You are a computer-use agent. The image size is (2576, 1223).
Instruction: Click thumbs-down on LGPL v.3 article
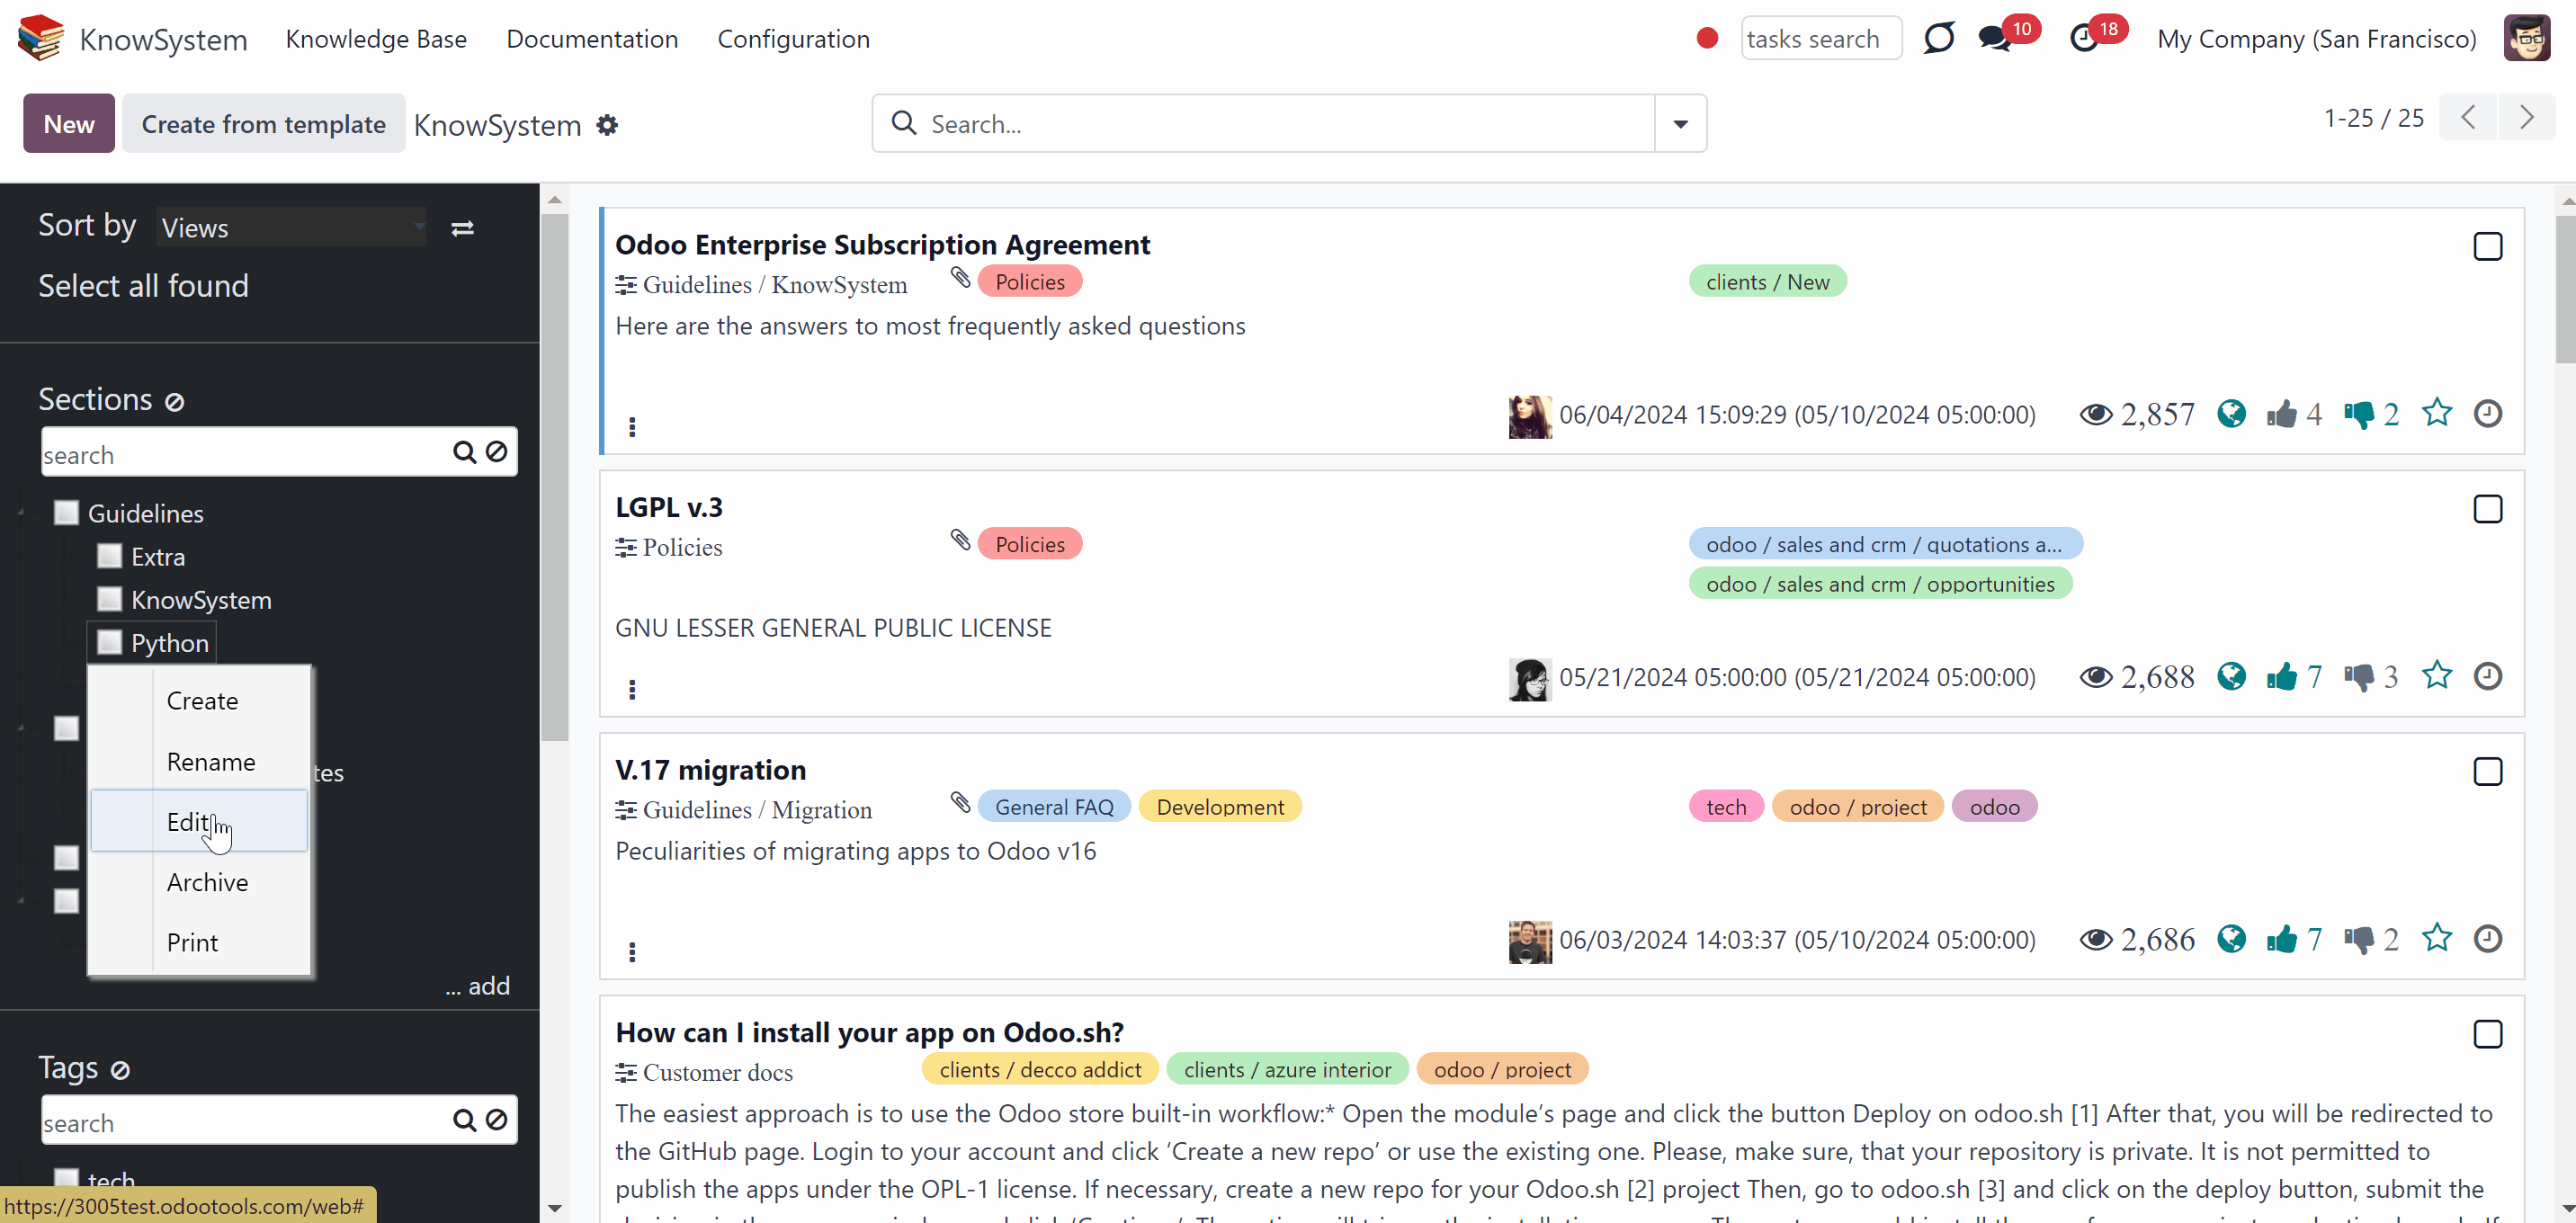point(2358,677)
